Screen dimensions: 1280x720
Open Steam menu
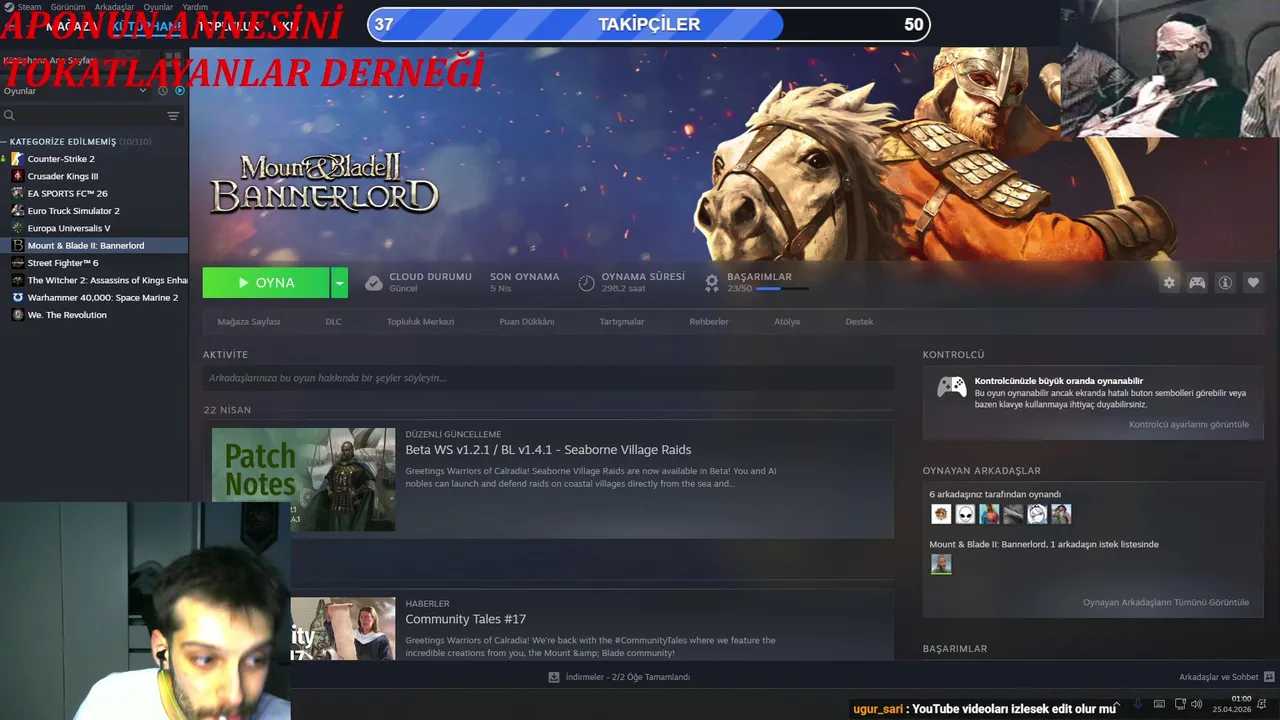(30, 7)
